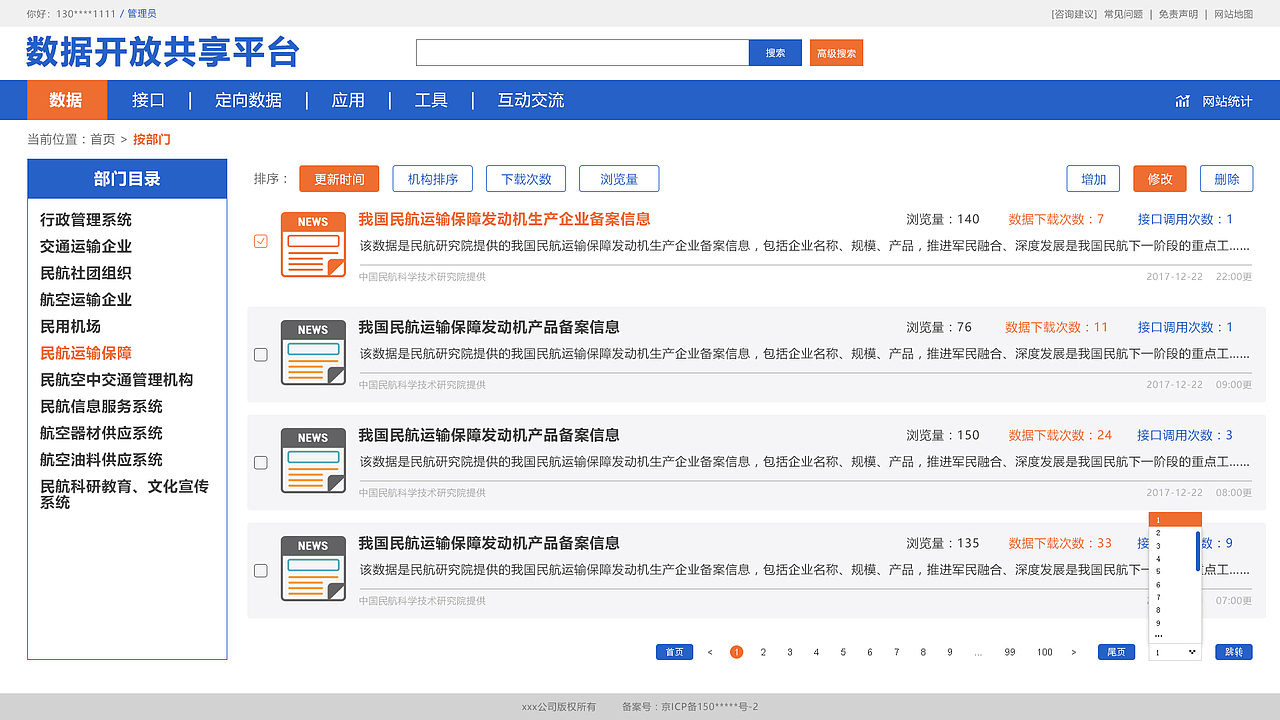1280x720 pixels.
Task: Go to previous page with the < arrow
Action: (x=710, y=652)
